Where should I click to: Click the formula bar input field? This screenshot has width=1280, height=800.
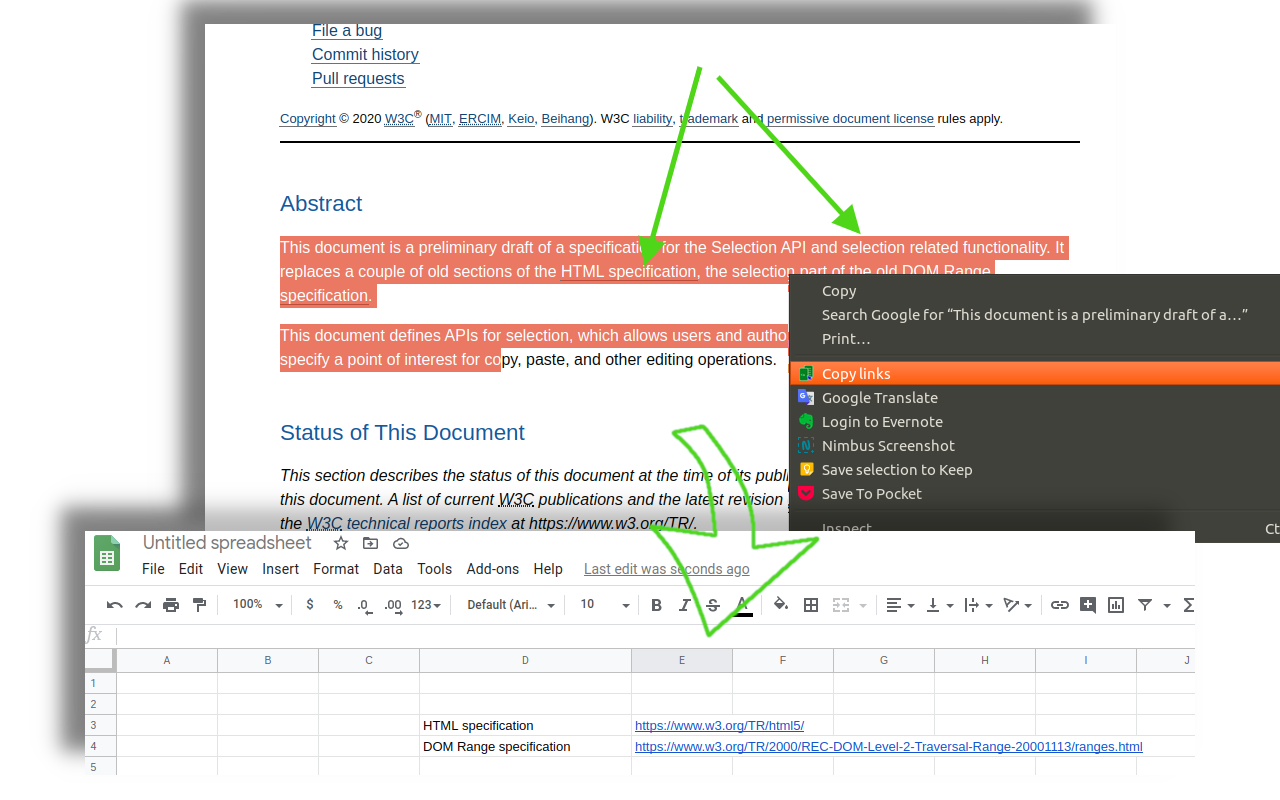coord(655,635)
